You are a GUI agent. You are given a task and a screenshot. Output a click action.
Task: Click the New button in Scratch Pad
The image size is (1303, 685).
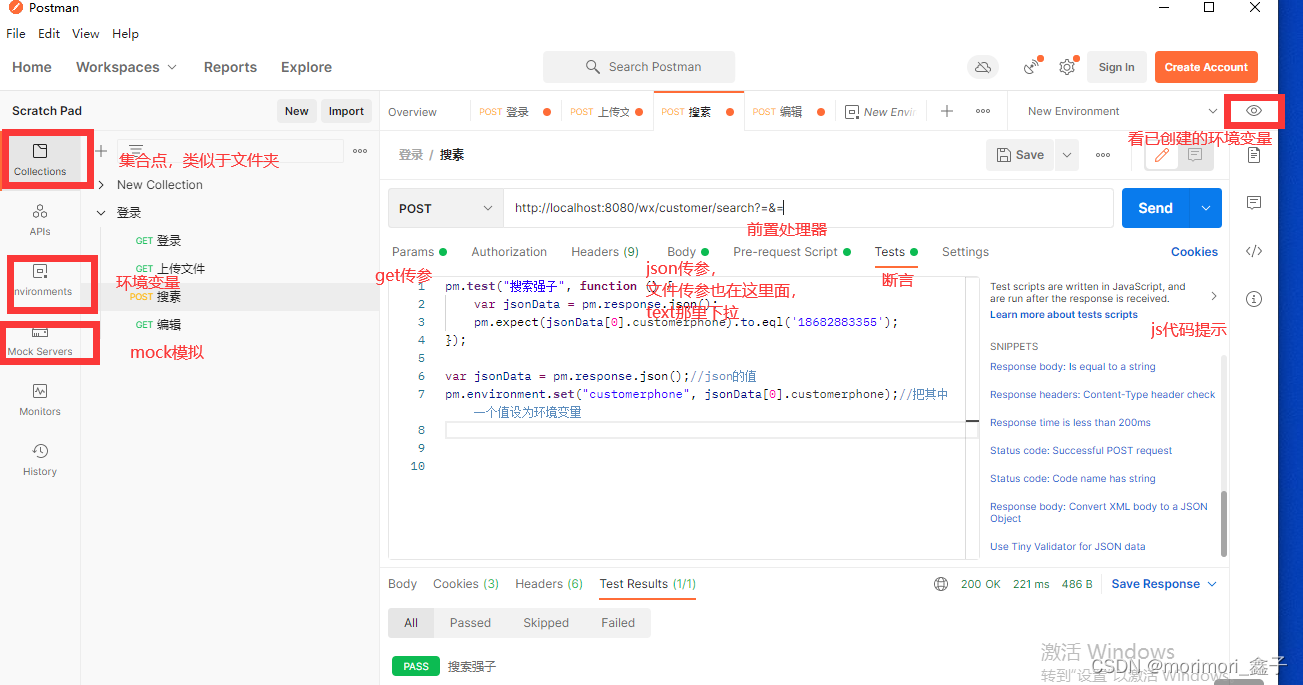(x=297, y=111)
